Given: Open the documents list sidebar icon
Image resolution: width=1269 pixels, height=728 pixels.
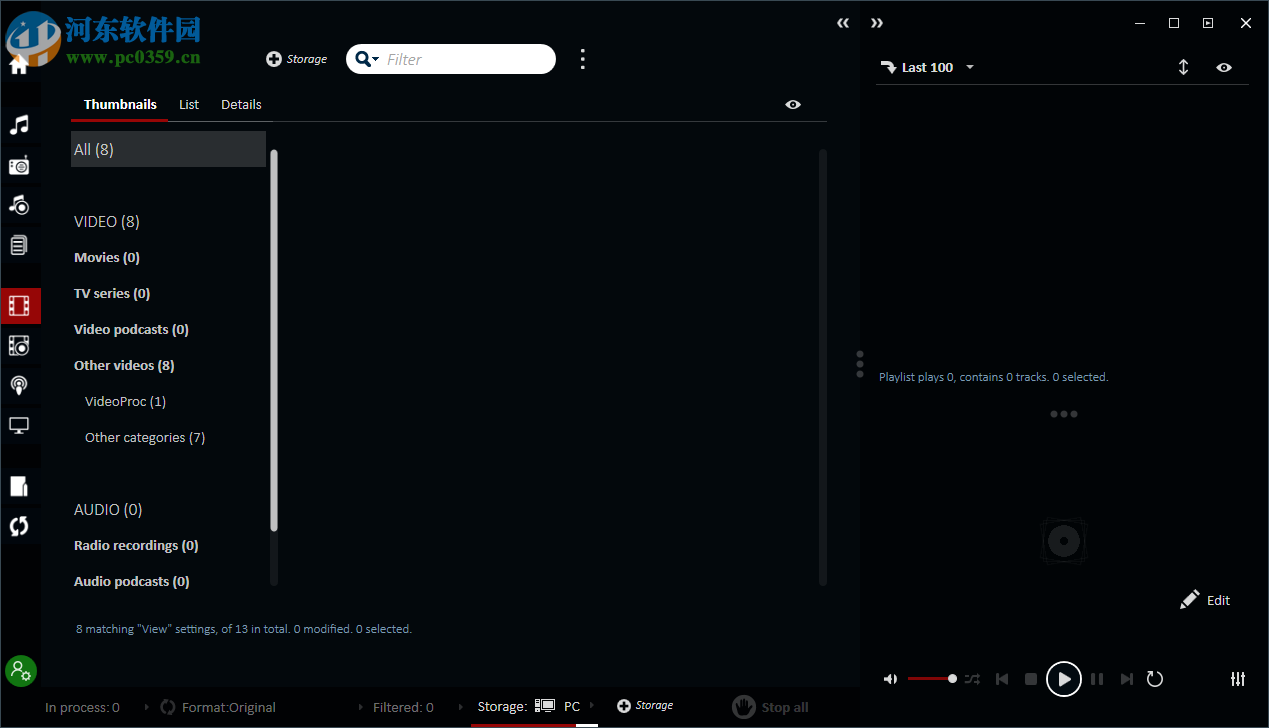Looking at the screenshot, I should 19,245.
